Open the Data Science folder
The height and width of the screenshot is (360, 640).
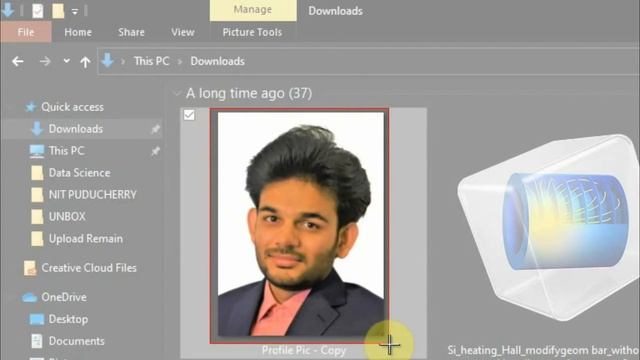pyautogui.click(x=79, y=173)
